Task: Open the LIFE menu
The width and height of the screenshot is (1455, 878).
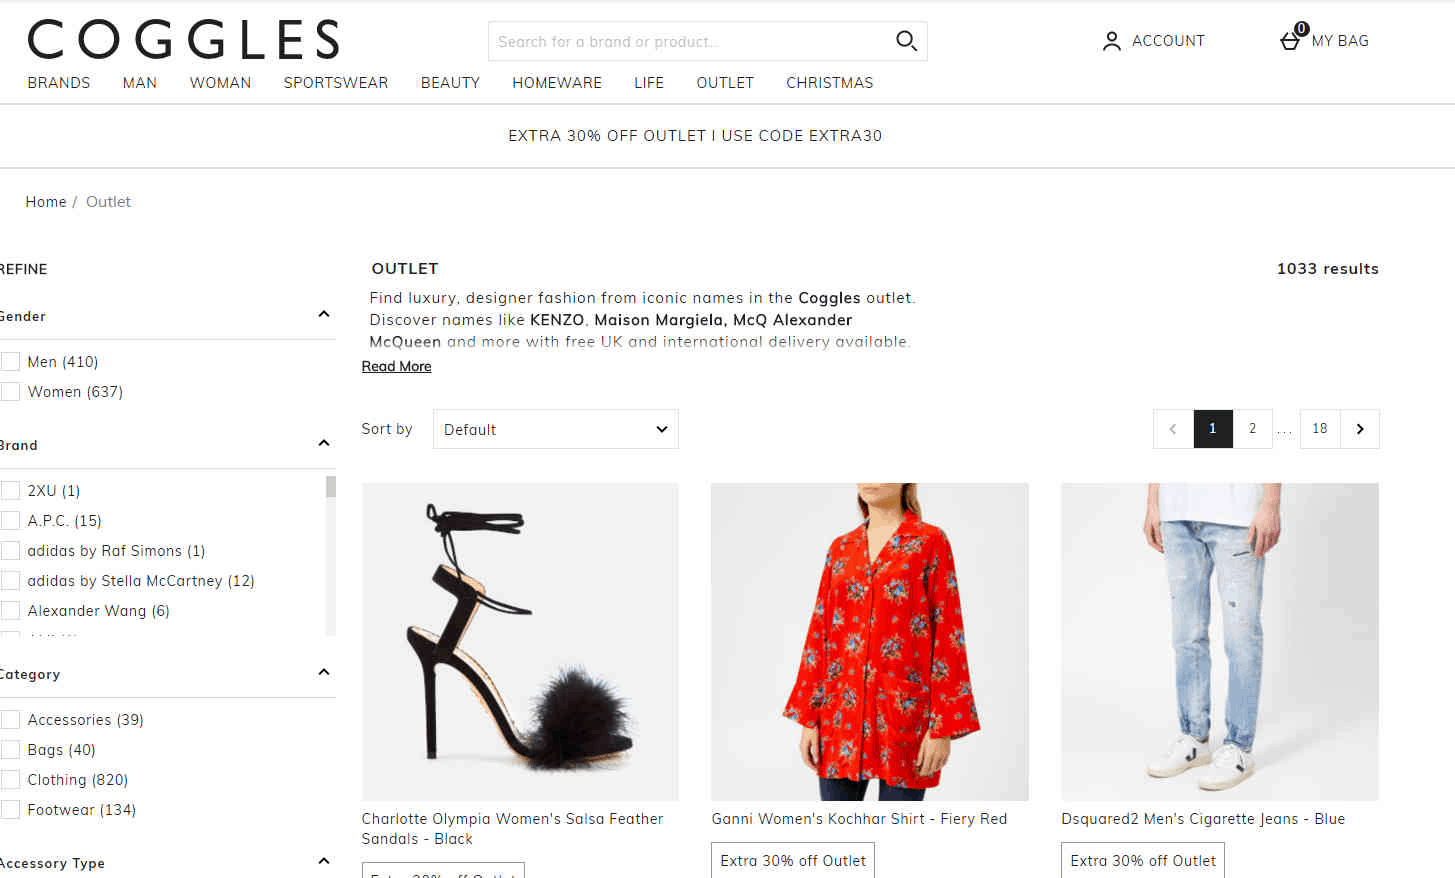Action: tap(649, 83)
